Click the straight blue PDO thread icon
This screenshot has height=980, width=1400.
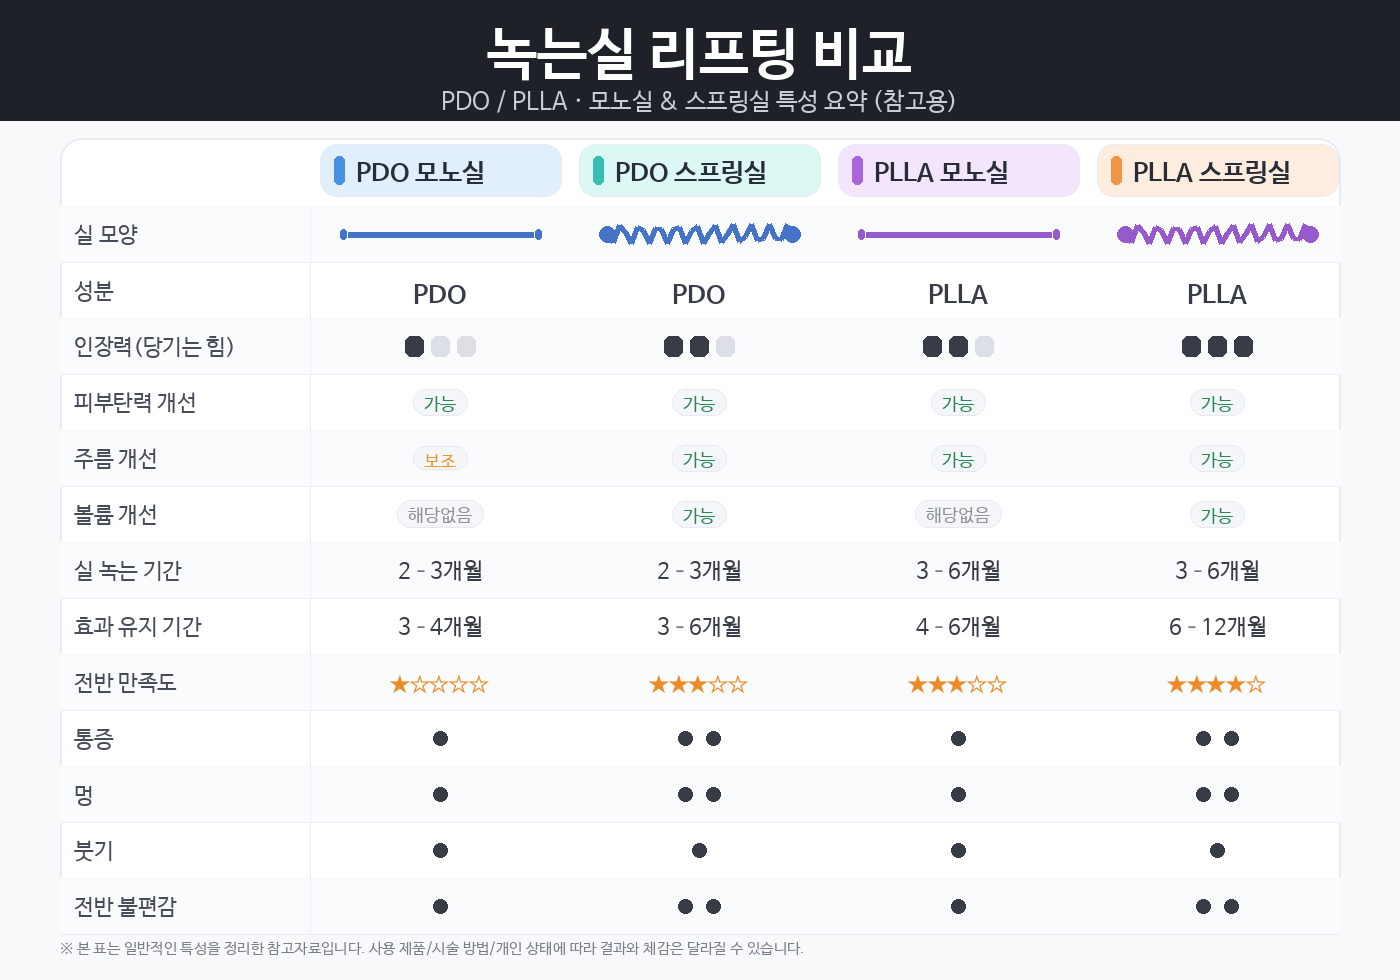[440, 235]
